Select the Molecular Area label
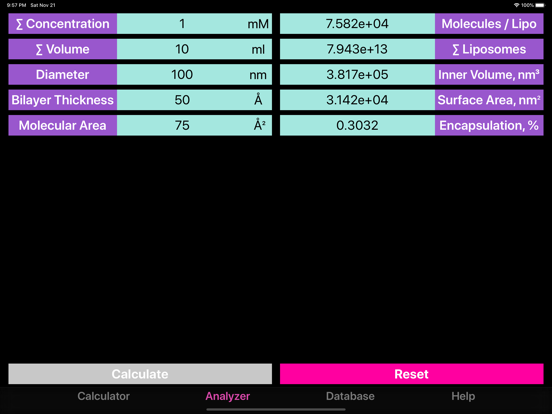The height and width of the screenshot is (414, 552). point(63,125)
